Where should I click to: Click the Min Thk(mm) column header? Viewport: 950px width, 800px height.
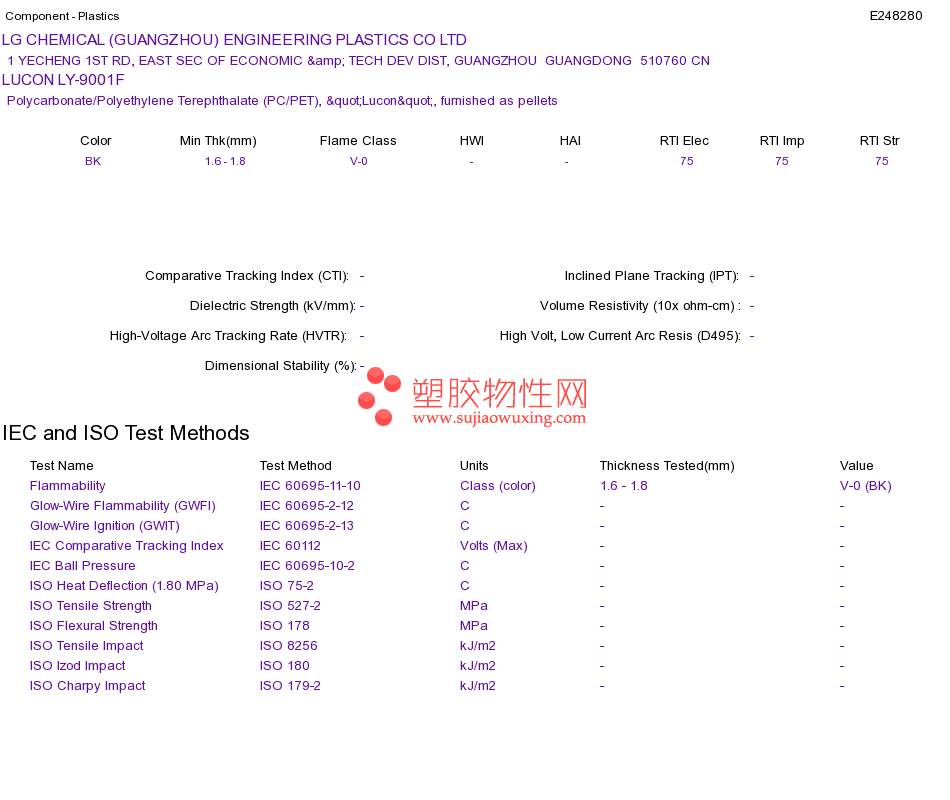(x=218, y=141)
